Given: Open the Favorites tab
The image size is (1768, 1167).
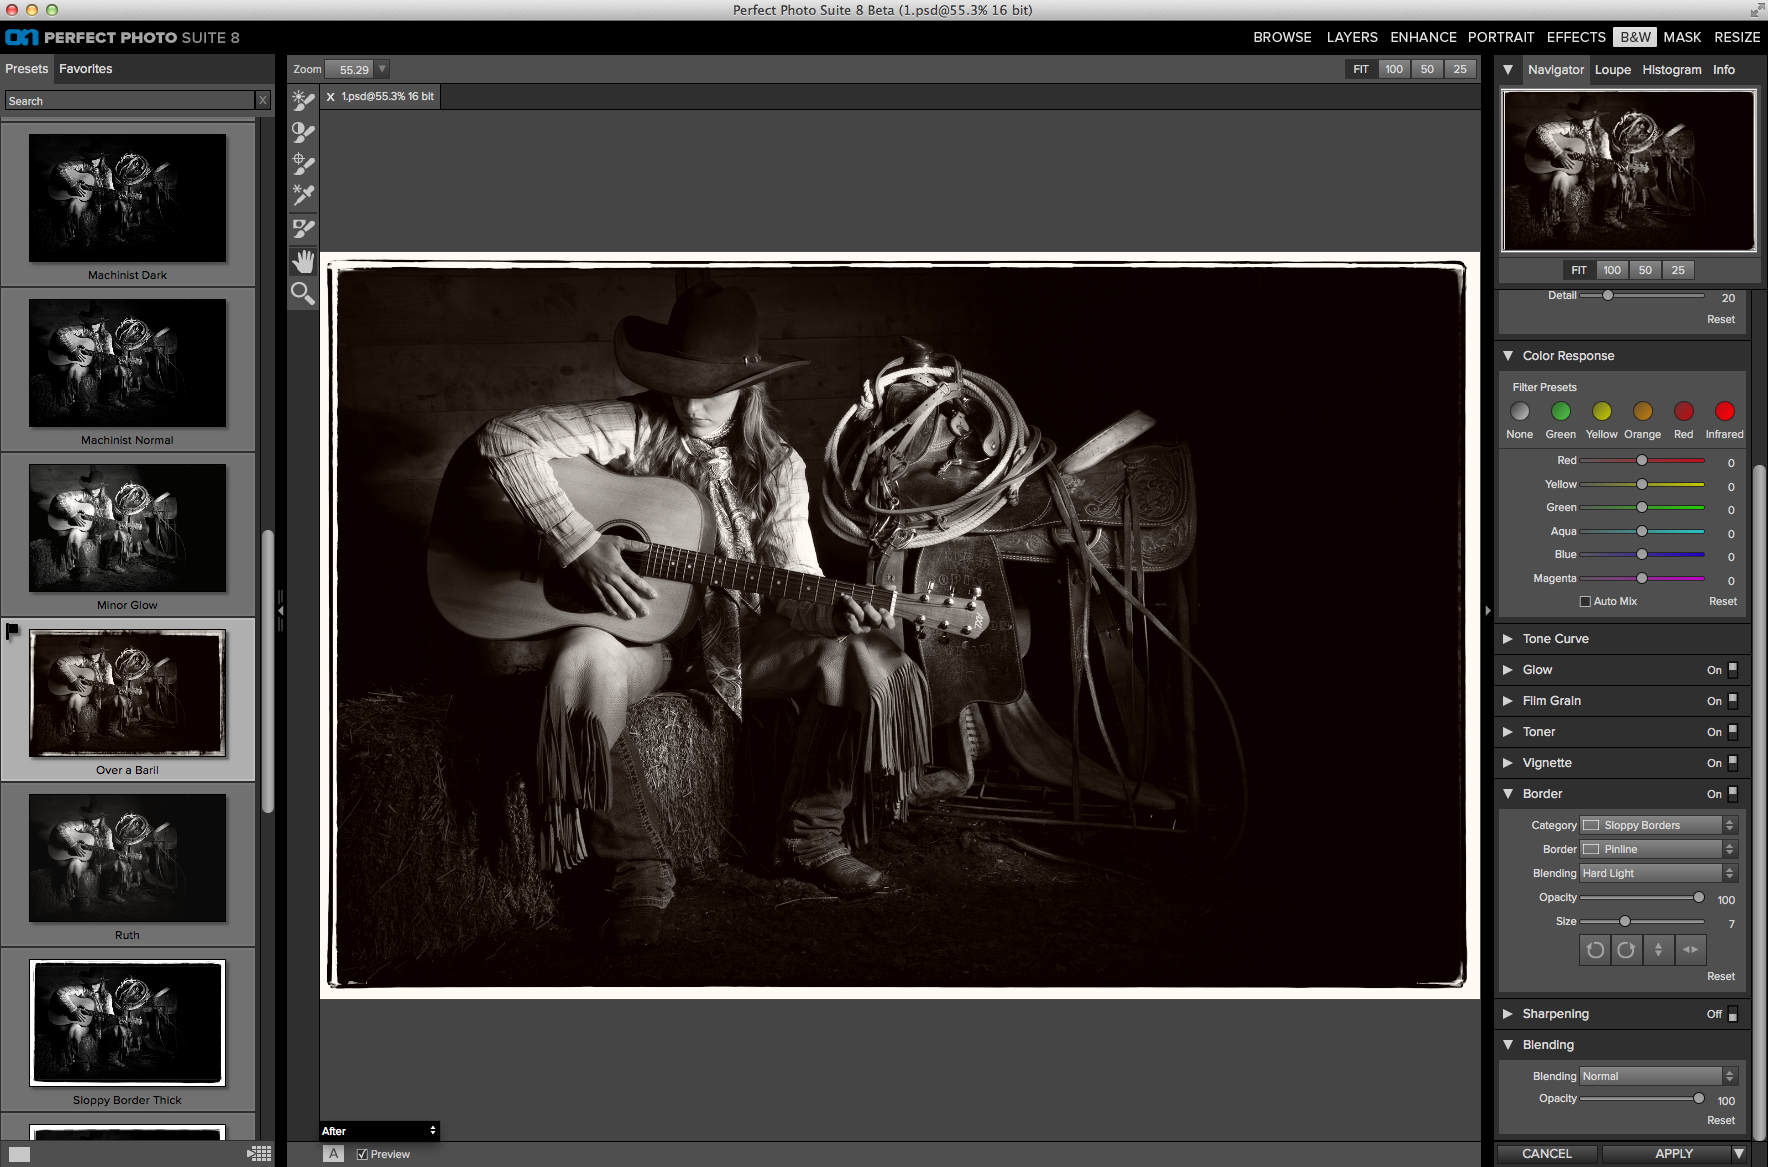Looking at the screenshot, I should [x=86, y=69].
